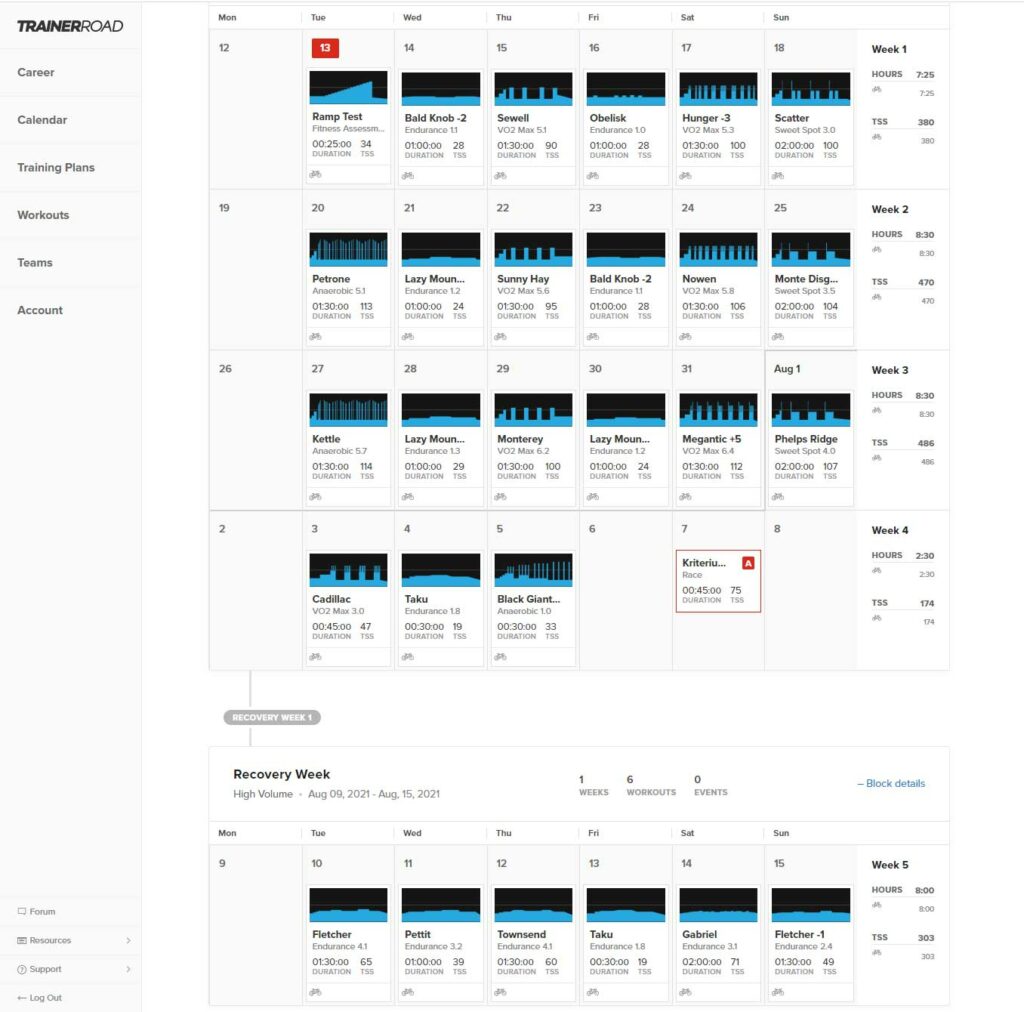Viewport: 1024px width, 1012px height.
Task: Click the Monterey workout title
Action: click(x=520, y=439)
